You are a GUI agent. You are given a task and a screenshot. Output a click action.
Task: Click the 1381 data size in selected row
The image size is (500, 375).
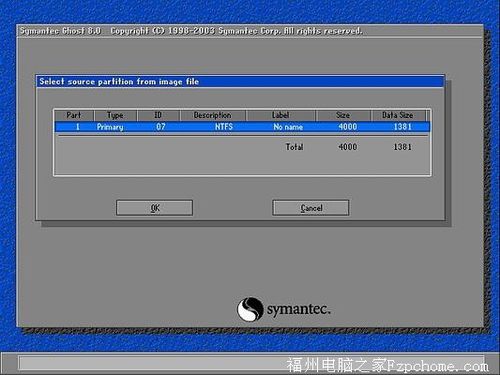[x=403, y=127]
